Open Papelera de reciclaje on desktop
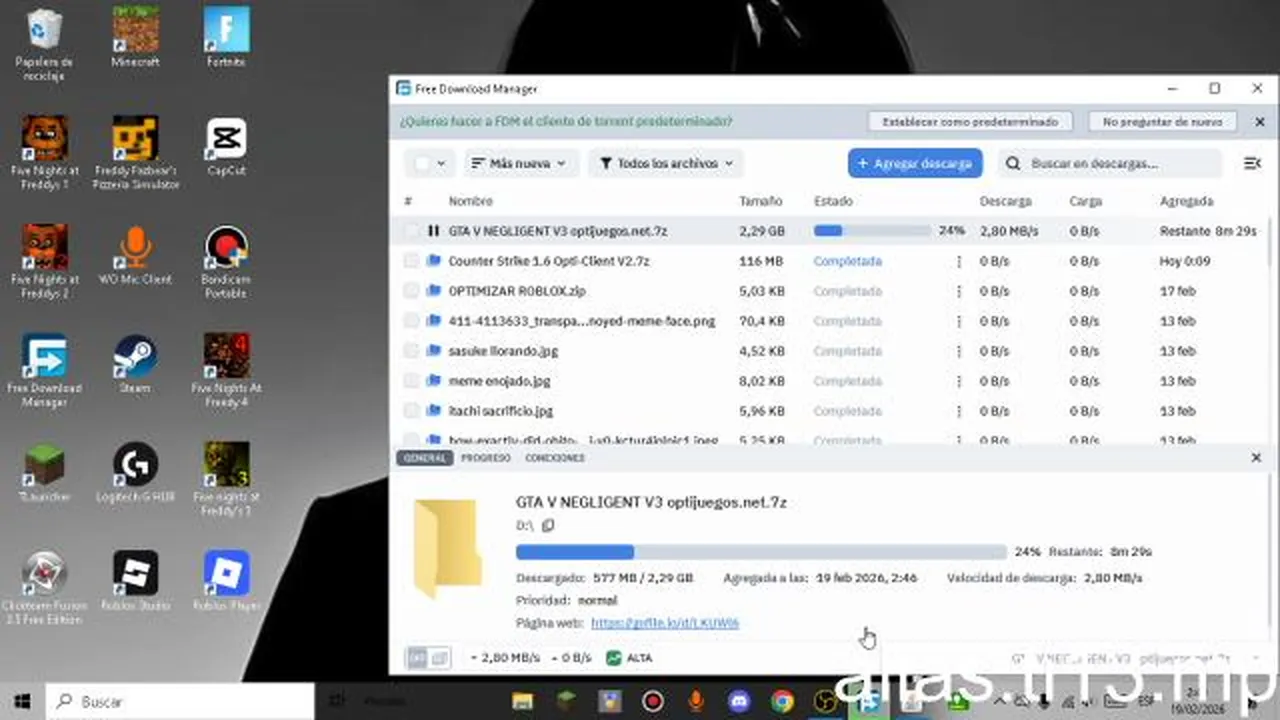The height and width of the screenshot is (720, 1280). coord(44,45)
